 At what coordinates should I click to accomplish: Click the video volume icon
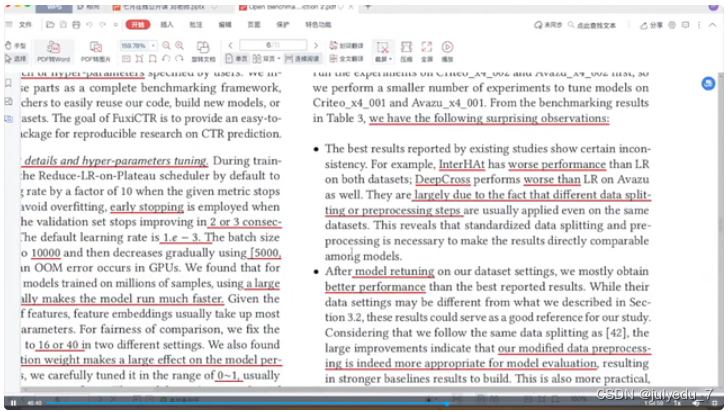(696, 403)
